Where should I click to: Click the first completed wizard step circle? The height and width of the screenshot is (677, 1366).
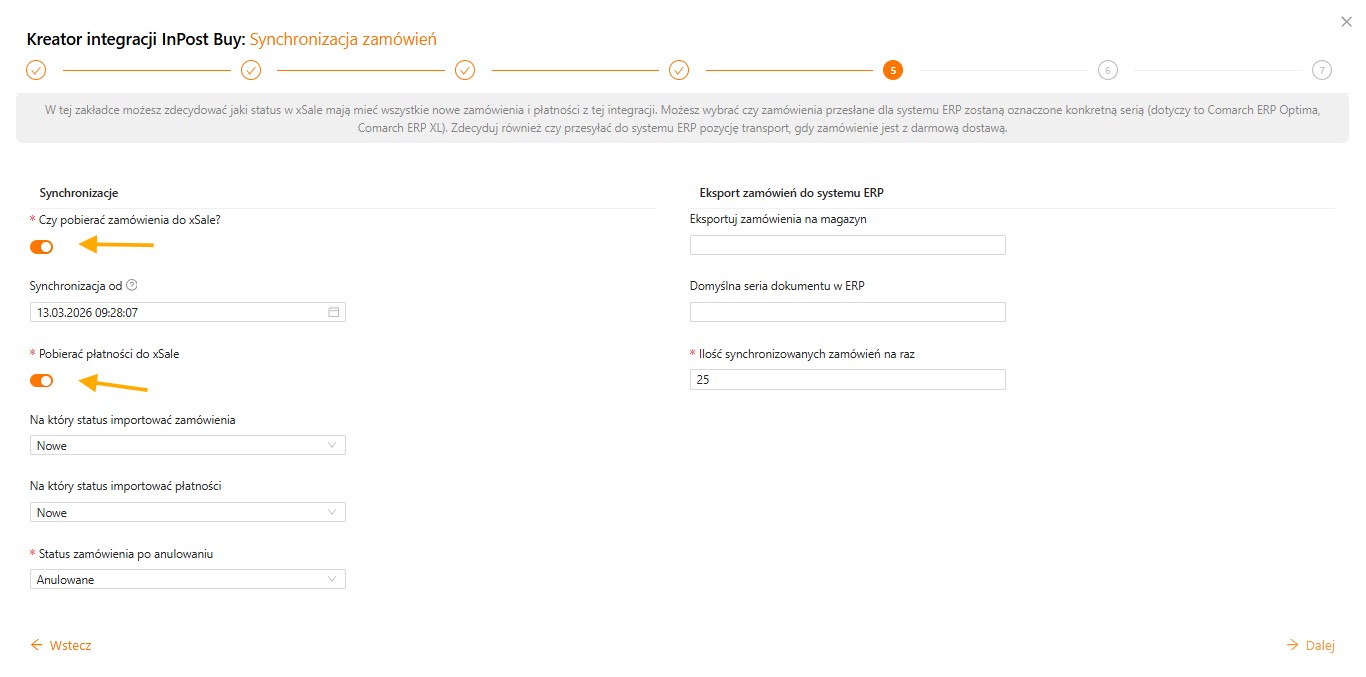pyautogui.click(x=36, y=70)
